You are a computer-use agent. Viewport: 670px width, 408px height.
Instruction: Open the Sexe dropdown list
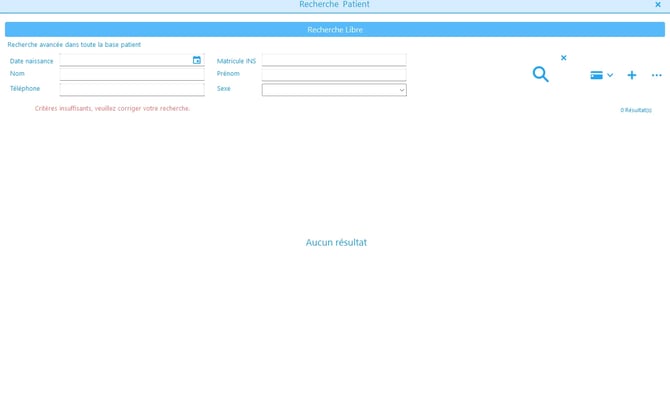tap(334, 90)
